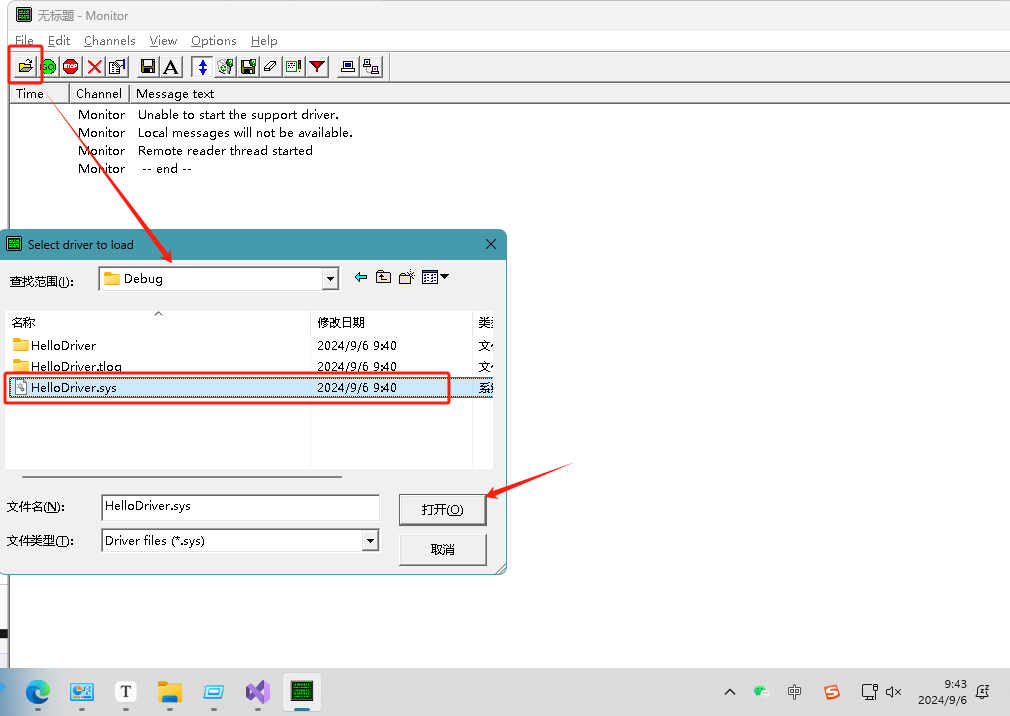Click the red STOP icon on the toolbar
Screen dimensions: 1010x716
[69, 66]
